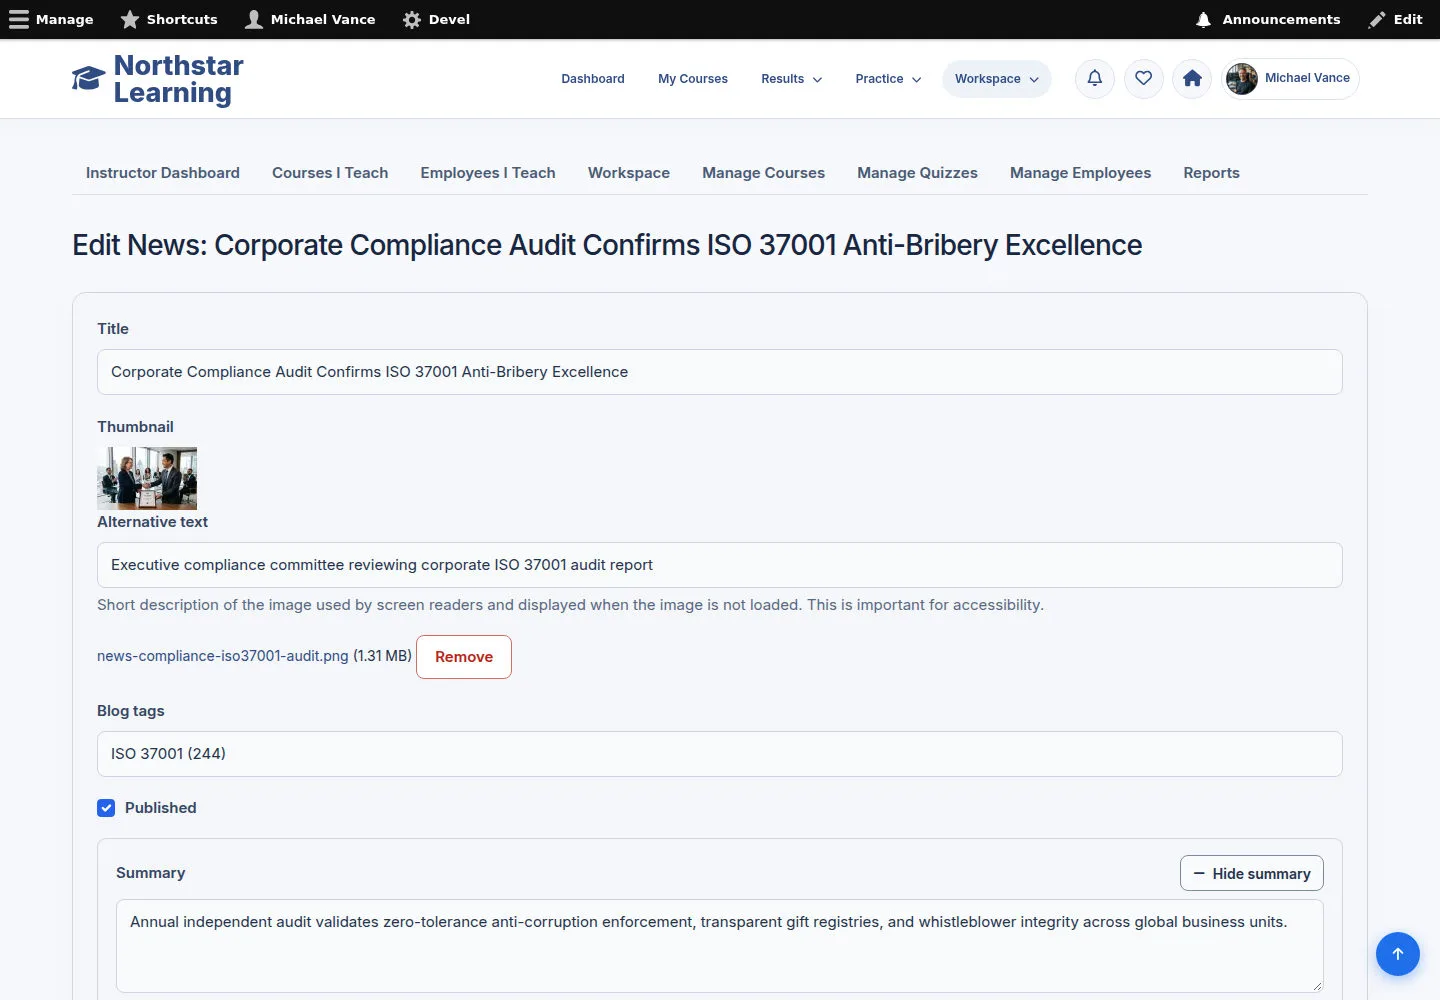
Task: Open the Manage hamburger menu icon
Action: pyautogui.click(x=19, y=20)
